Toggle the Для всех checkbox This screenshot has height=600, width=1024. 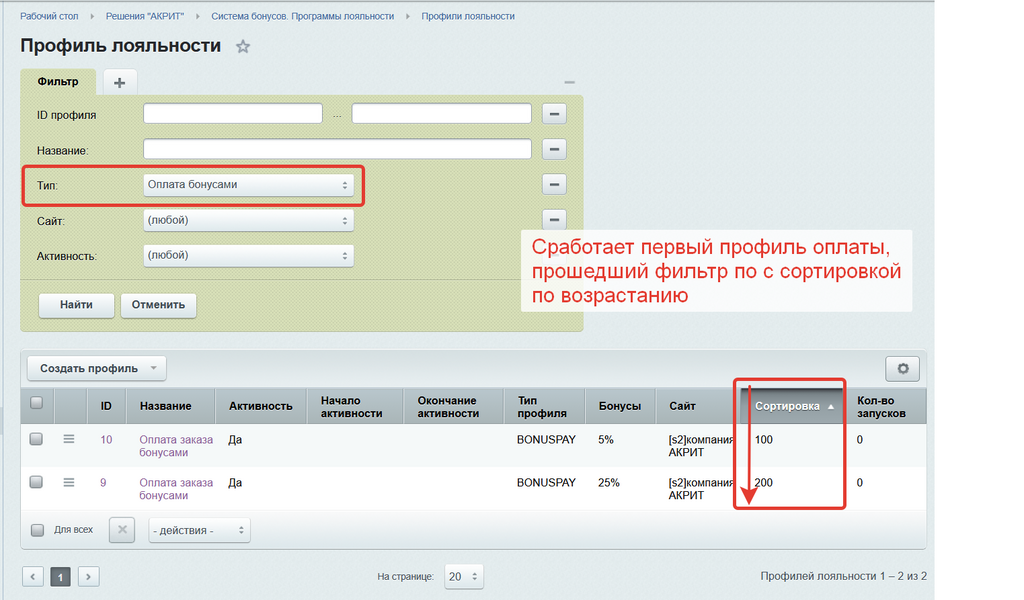[x=38, y=530]
